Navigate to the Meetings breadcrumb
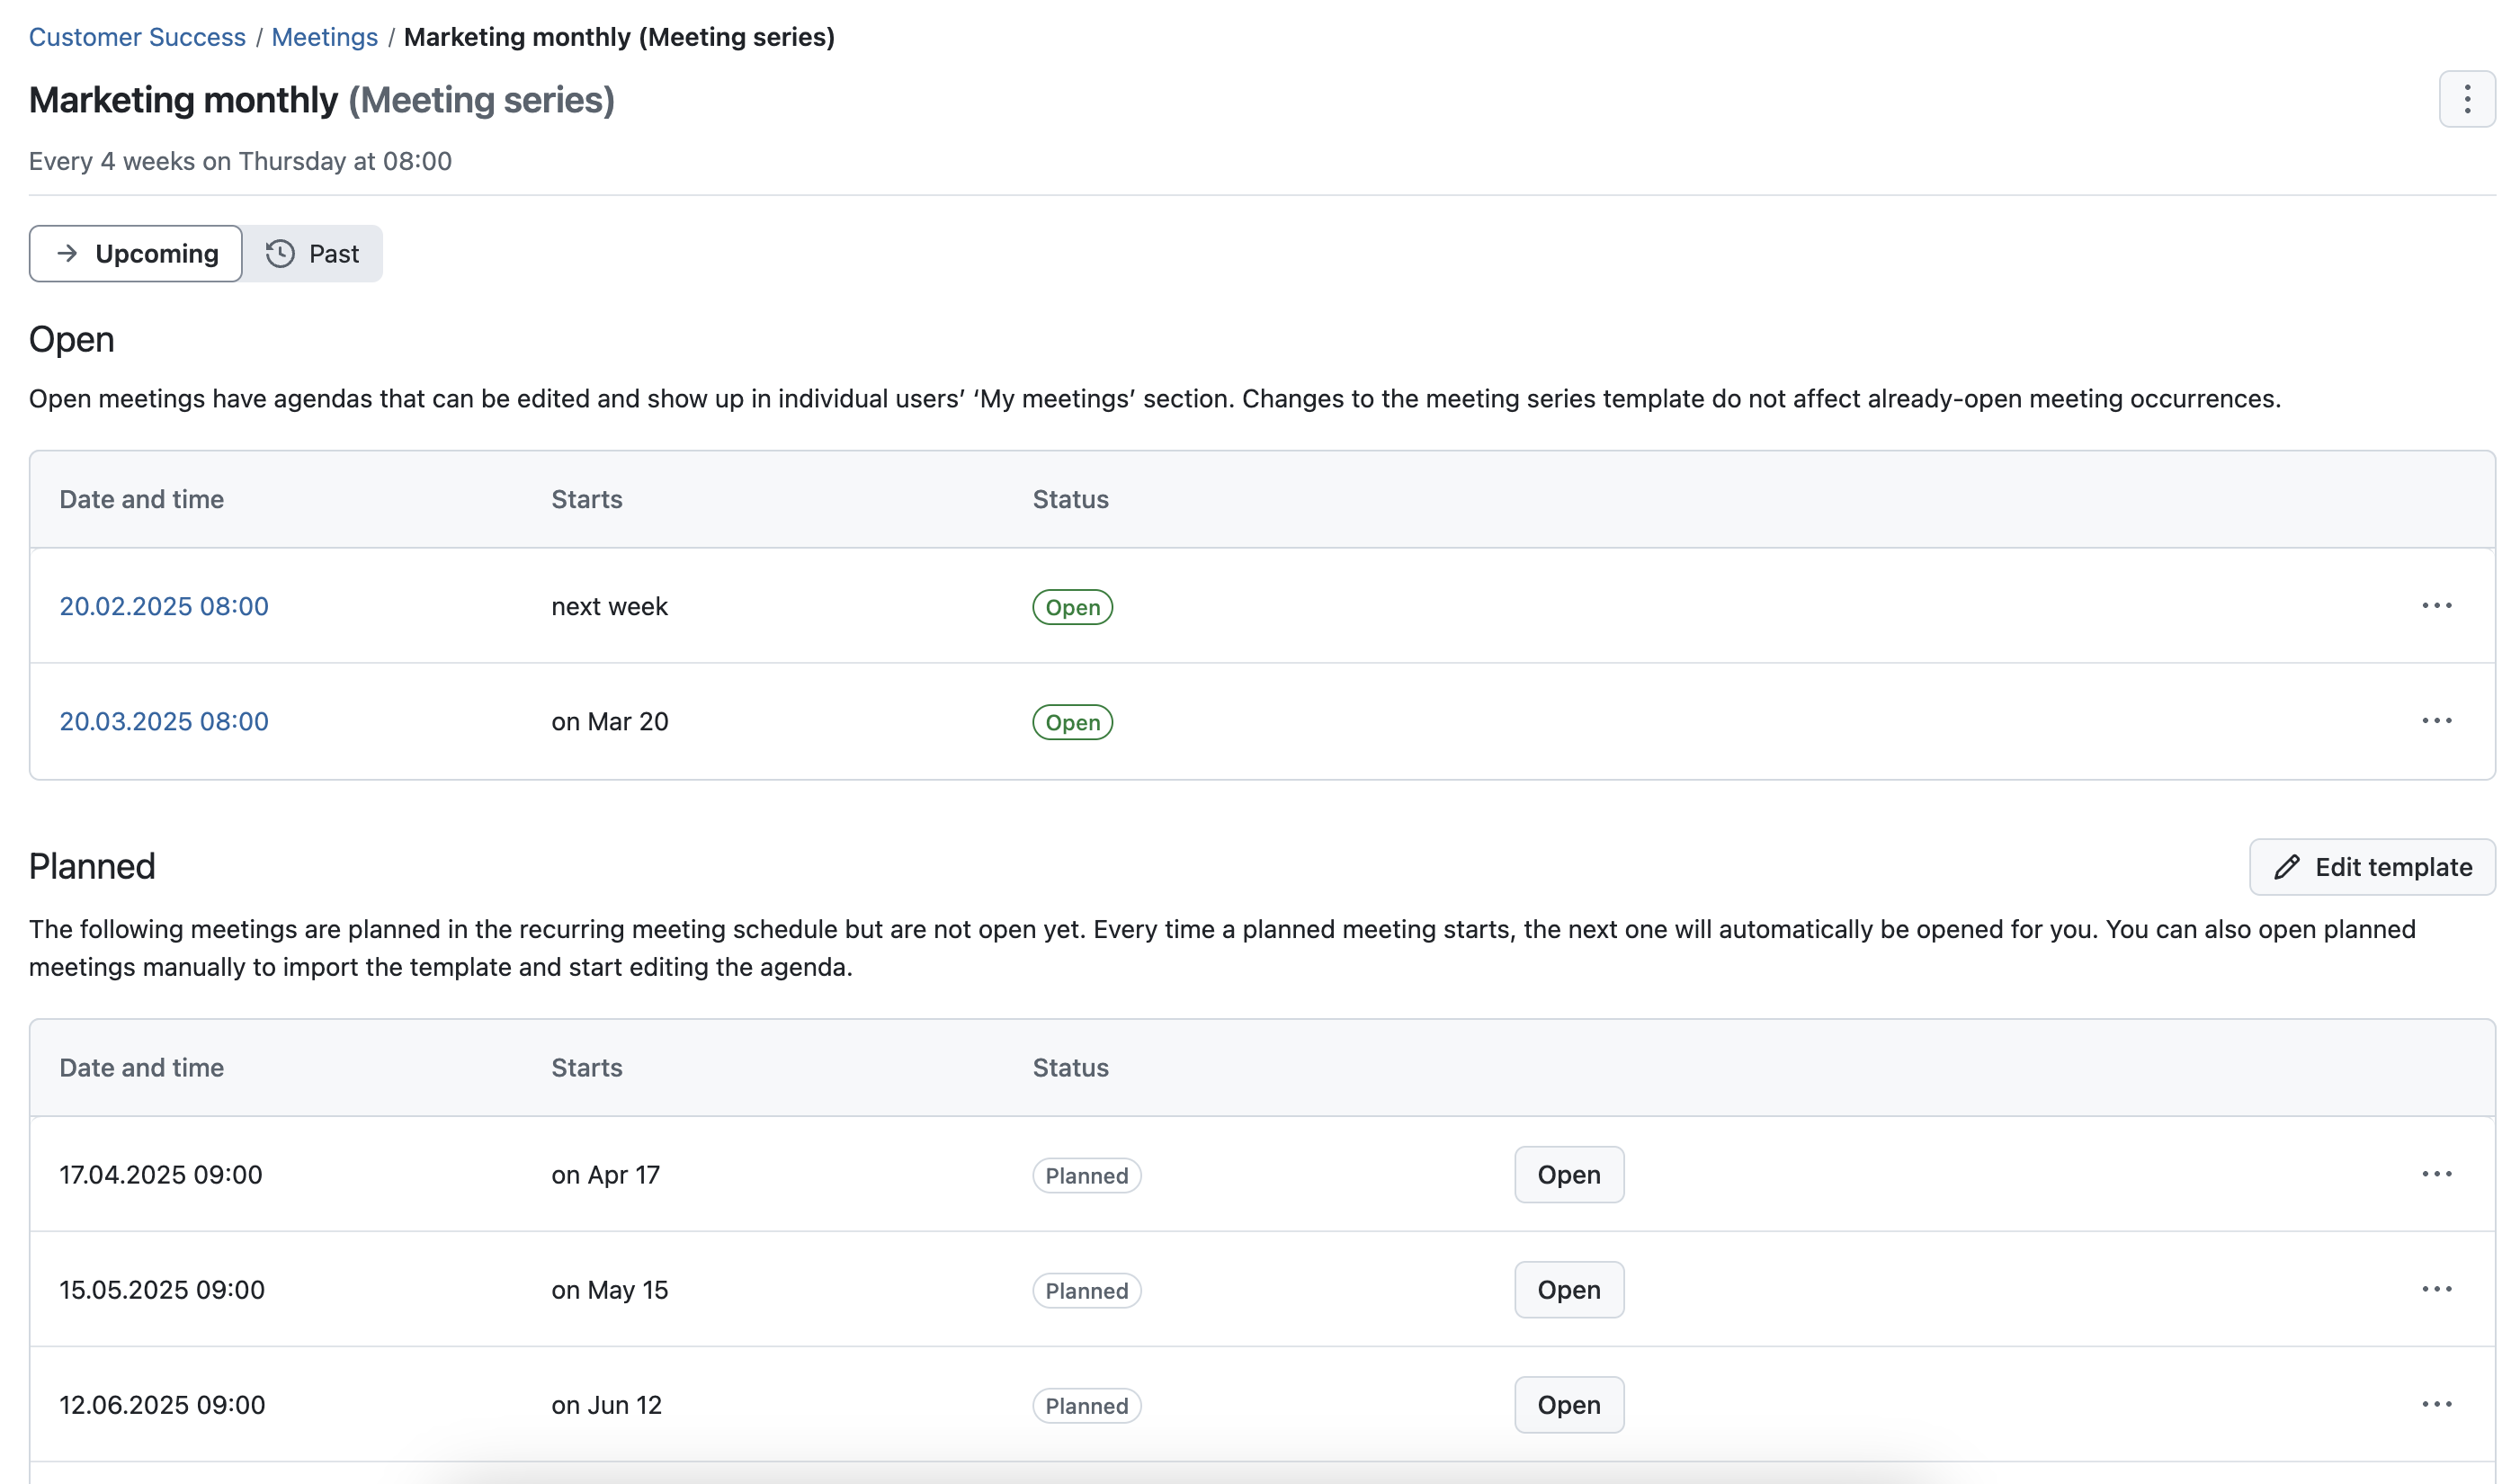 [x=324, y=37]
